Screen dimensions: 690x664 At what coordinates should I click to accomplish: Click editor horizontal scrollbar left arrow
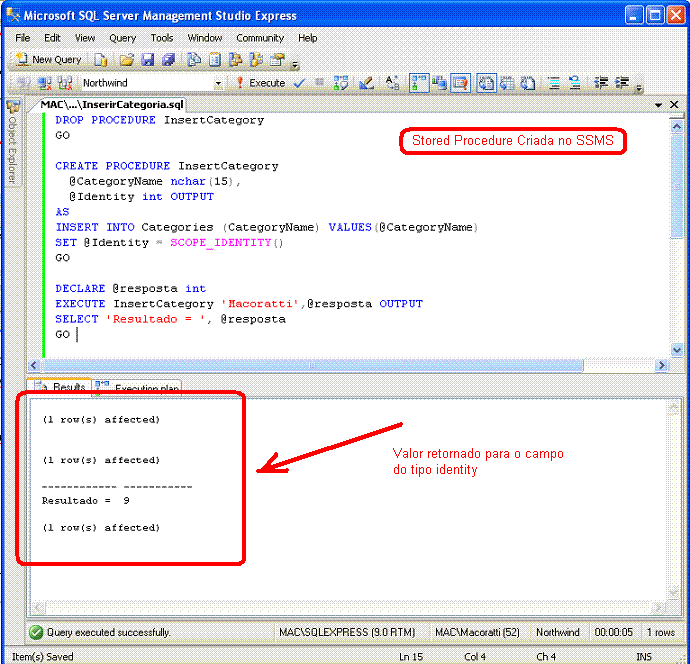tap(34, 365)
